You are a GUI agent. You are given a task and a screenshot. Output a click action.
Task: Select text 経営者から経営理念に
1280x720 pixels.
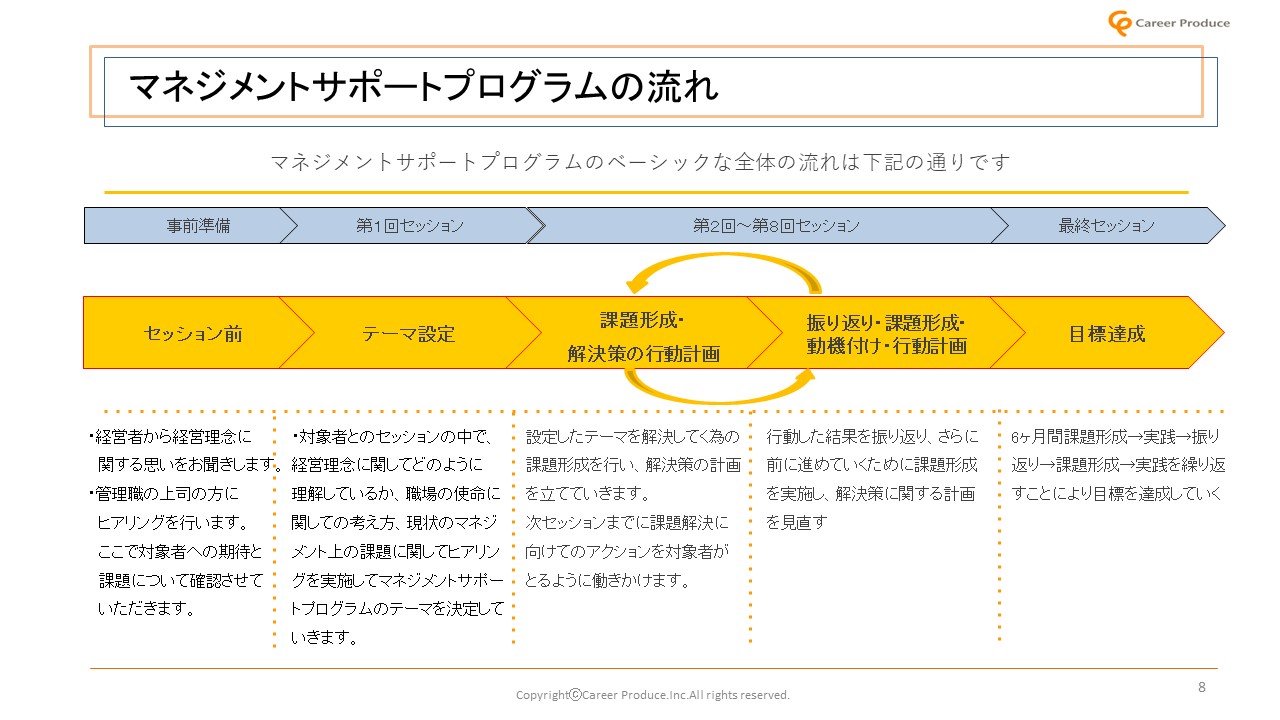pyautogui.click(x=175, y=437)
